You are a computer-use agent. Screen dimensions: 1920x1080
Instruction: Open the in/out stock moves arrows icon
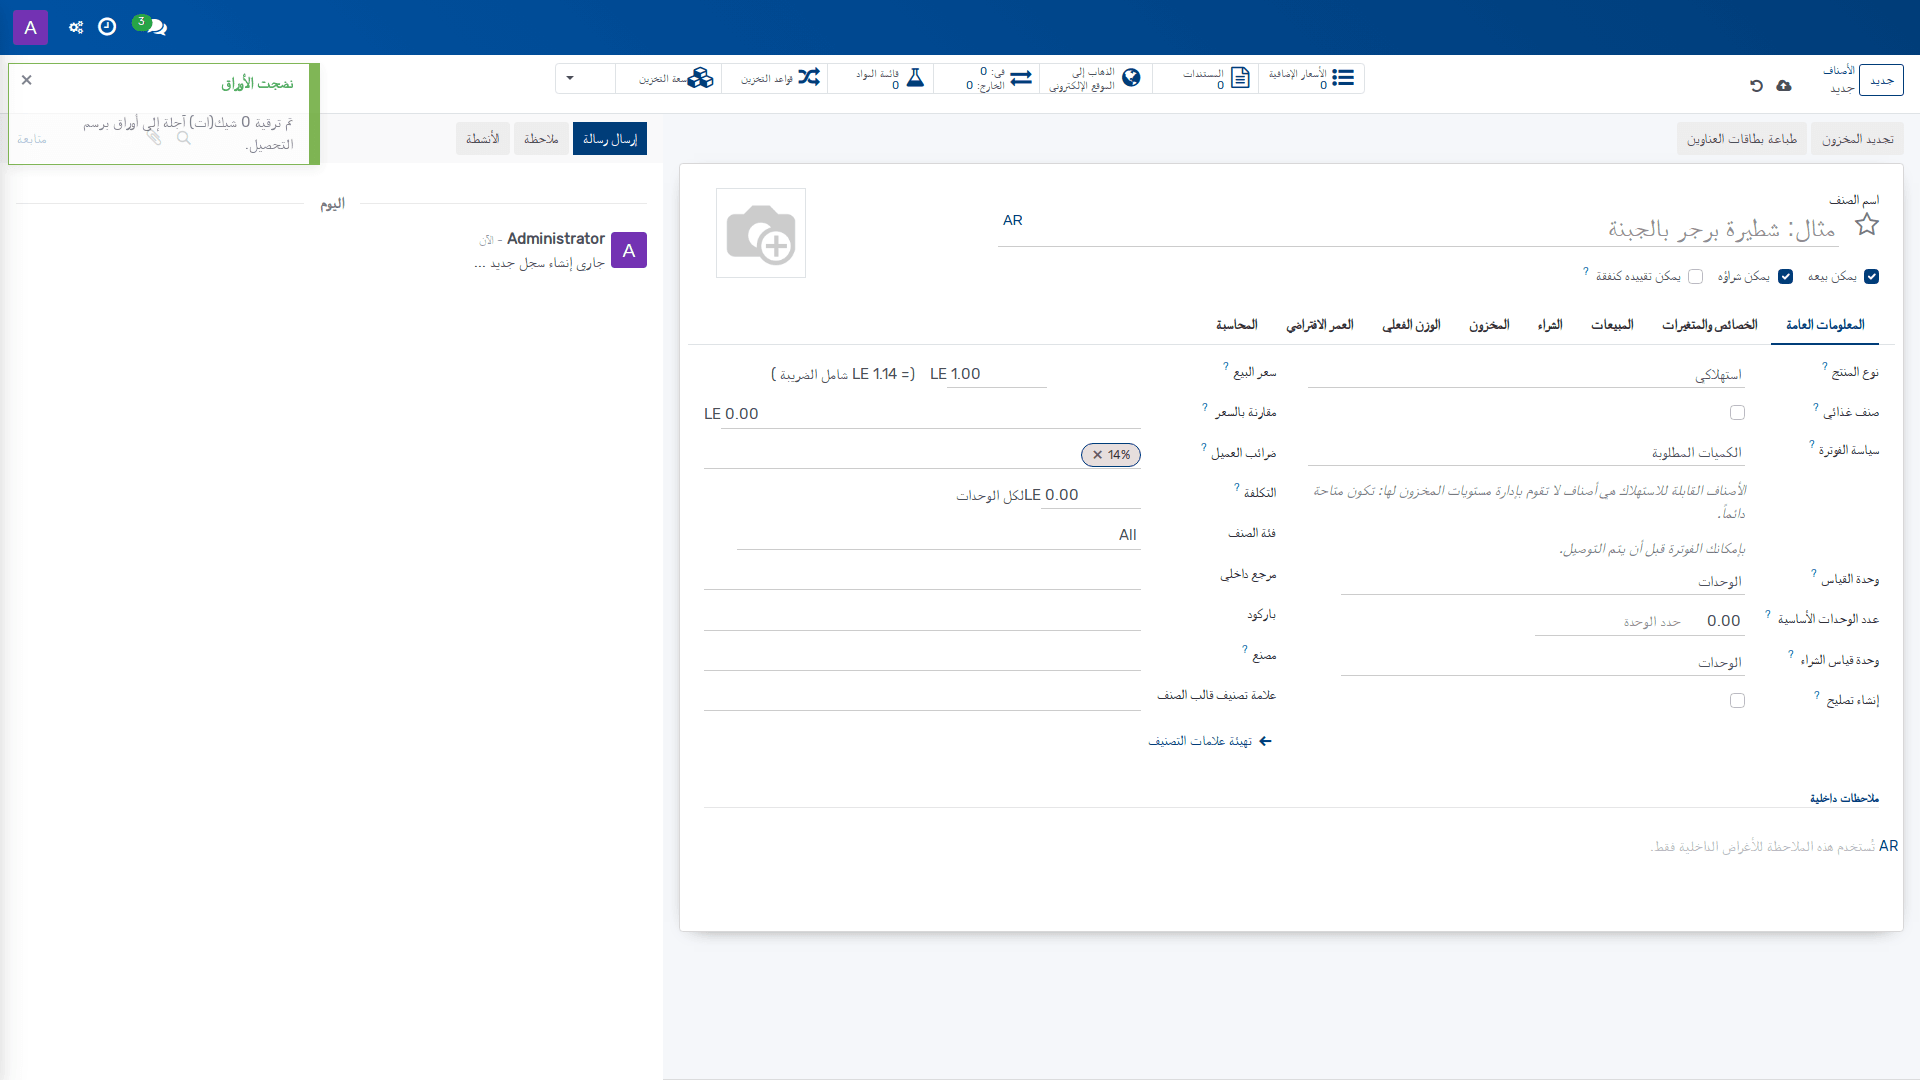[x=1021, y=78]
